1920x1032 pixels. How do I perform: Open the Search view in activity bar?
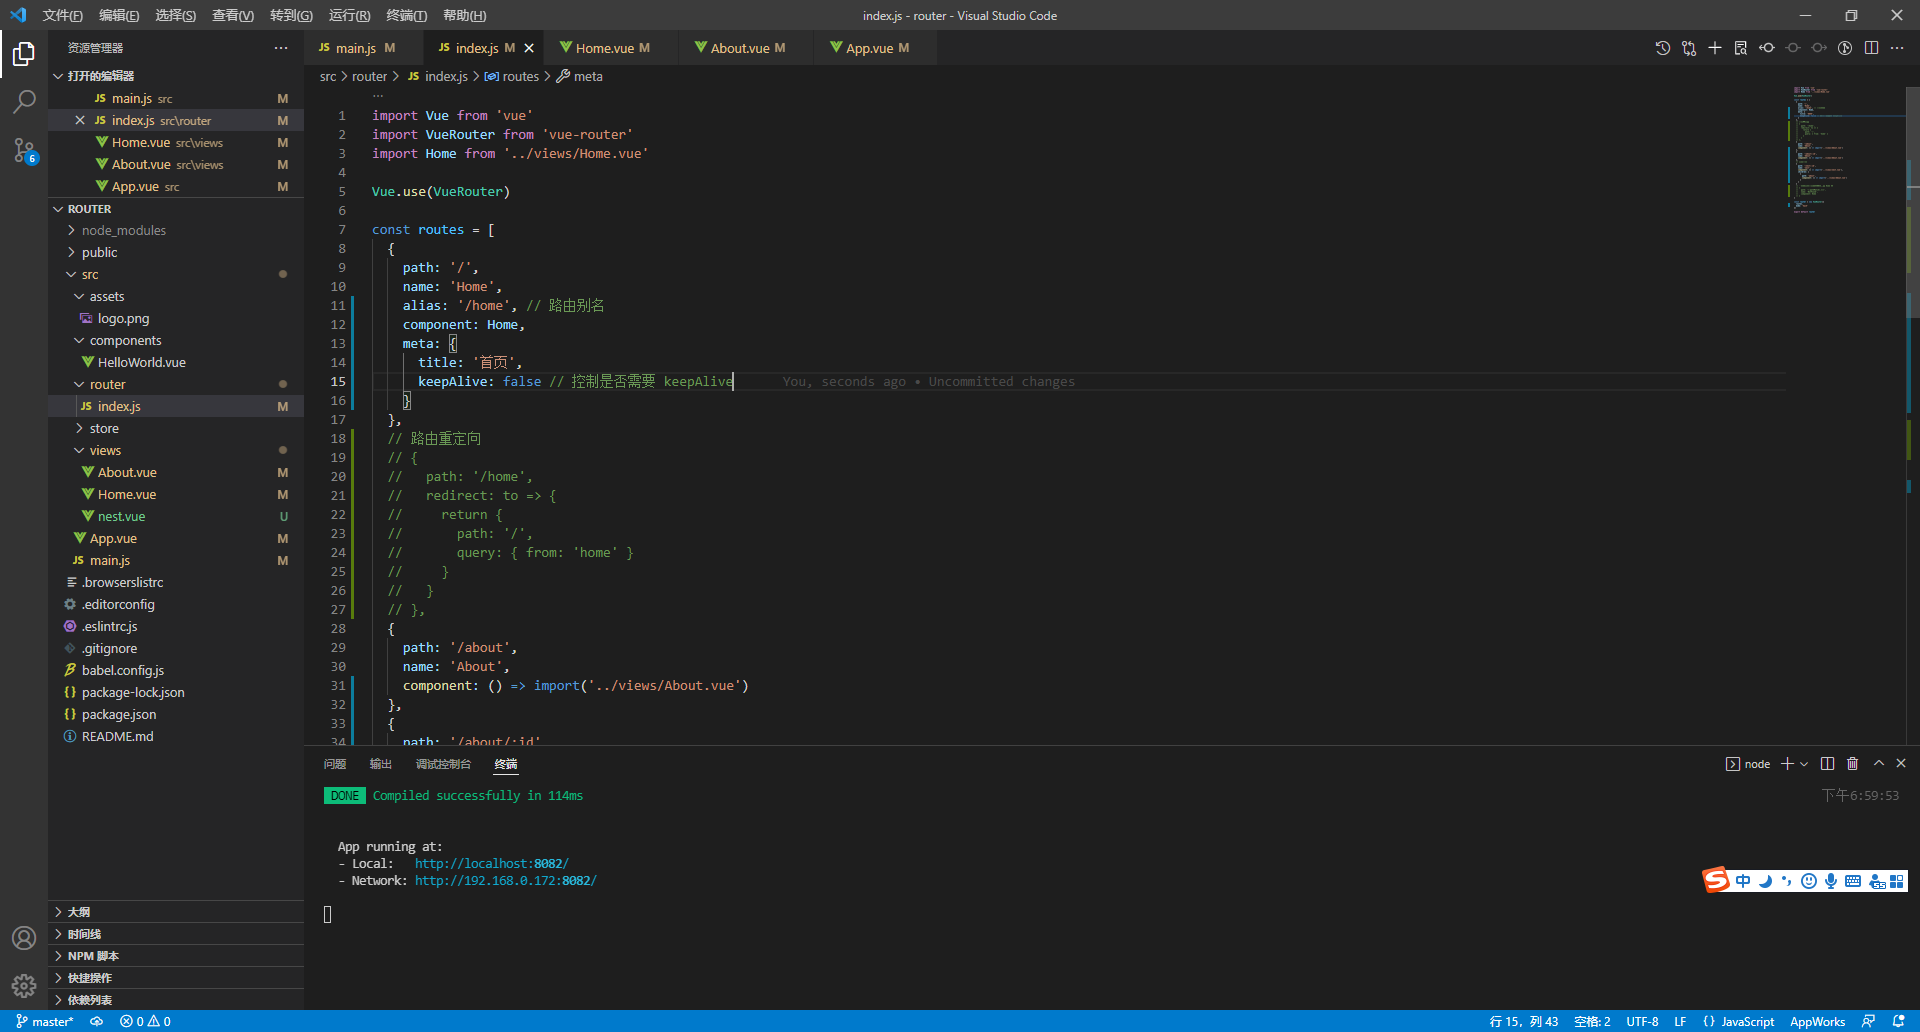click(24, 101)
